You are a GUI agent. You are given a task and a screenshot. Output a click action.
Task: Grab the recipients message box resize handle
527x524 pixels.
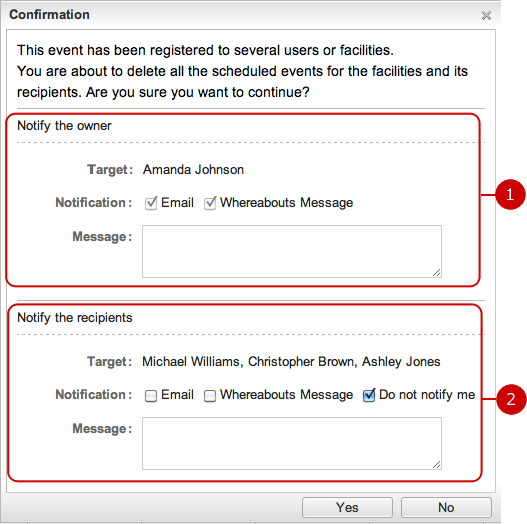[x=437, y=465]
